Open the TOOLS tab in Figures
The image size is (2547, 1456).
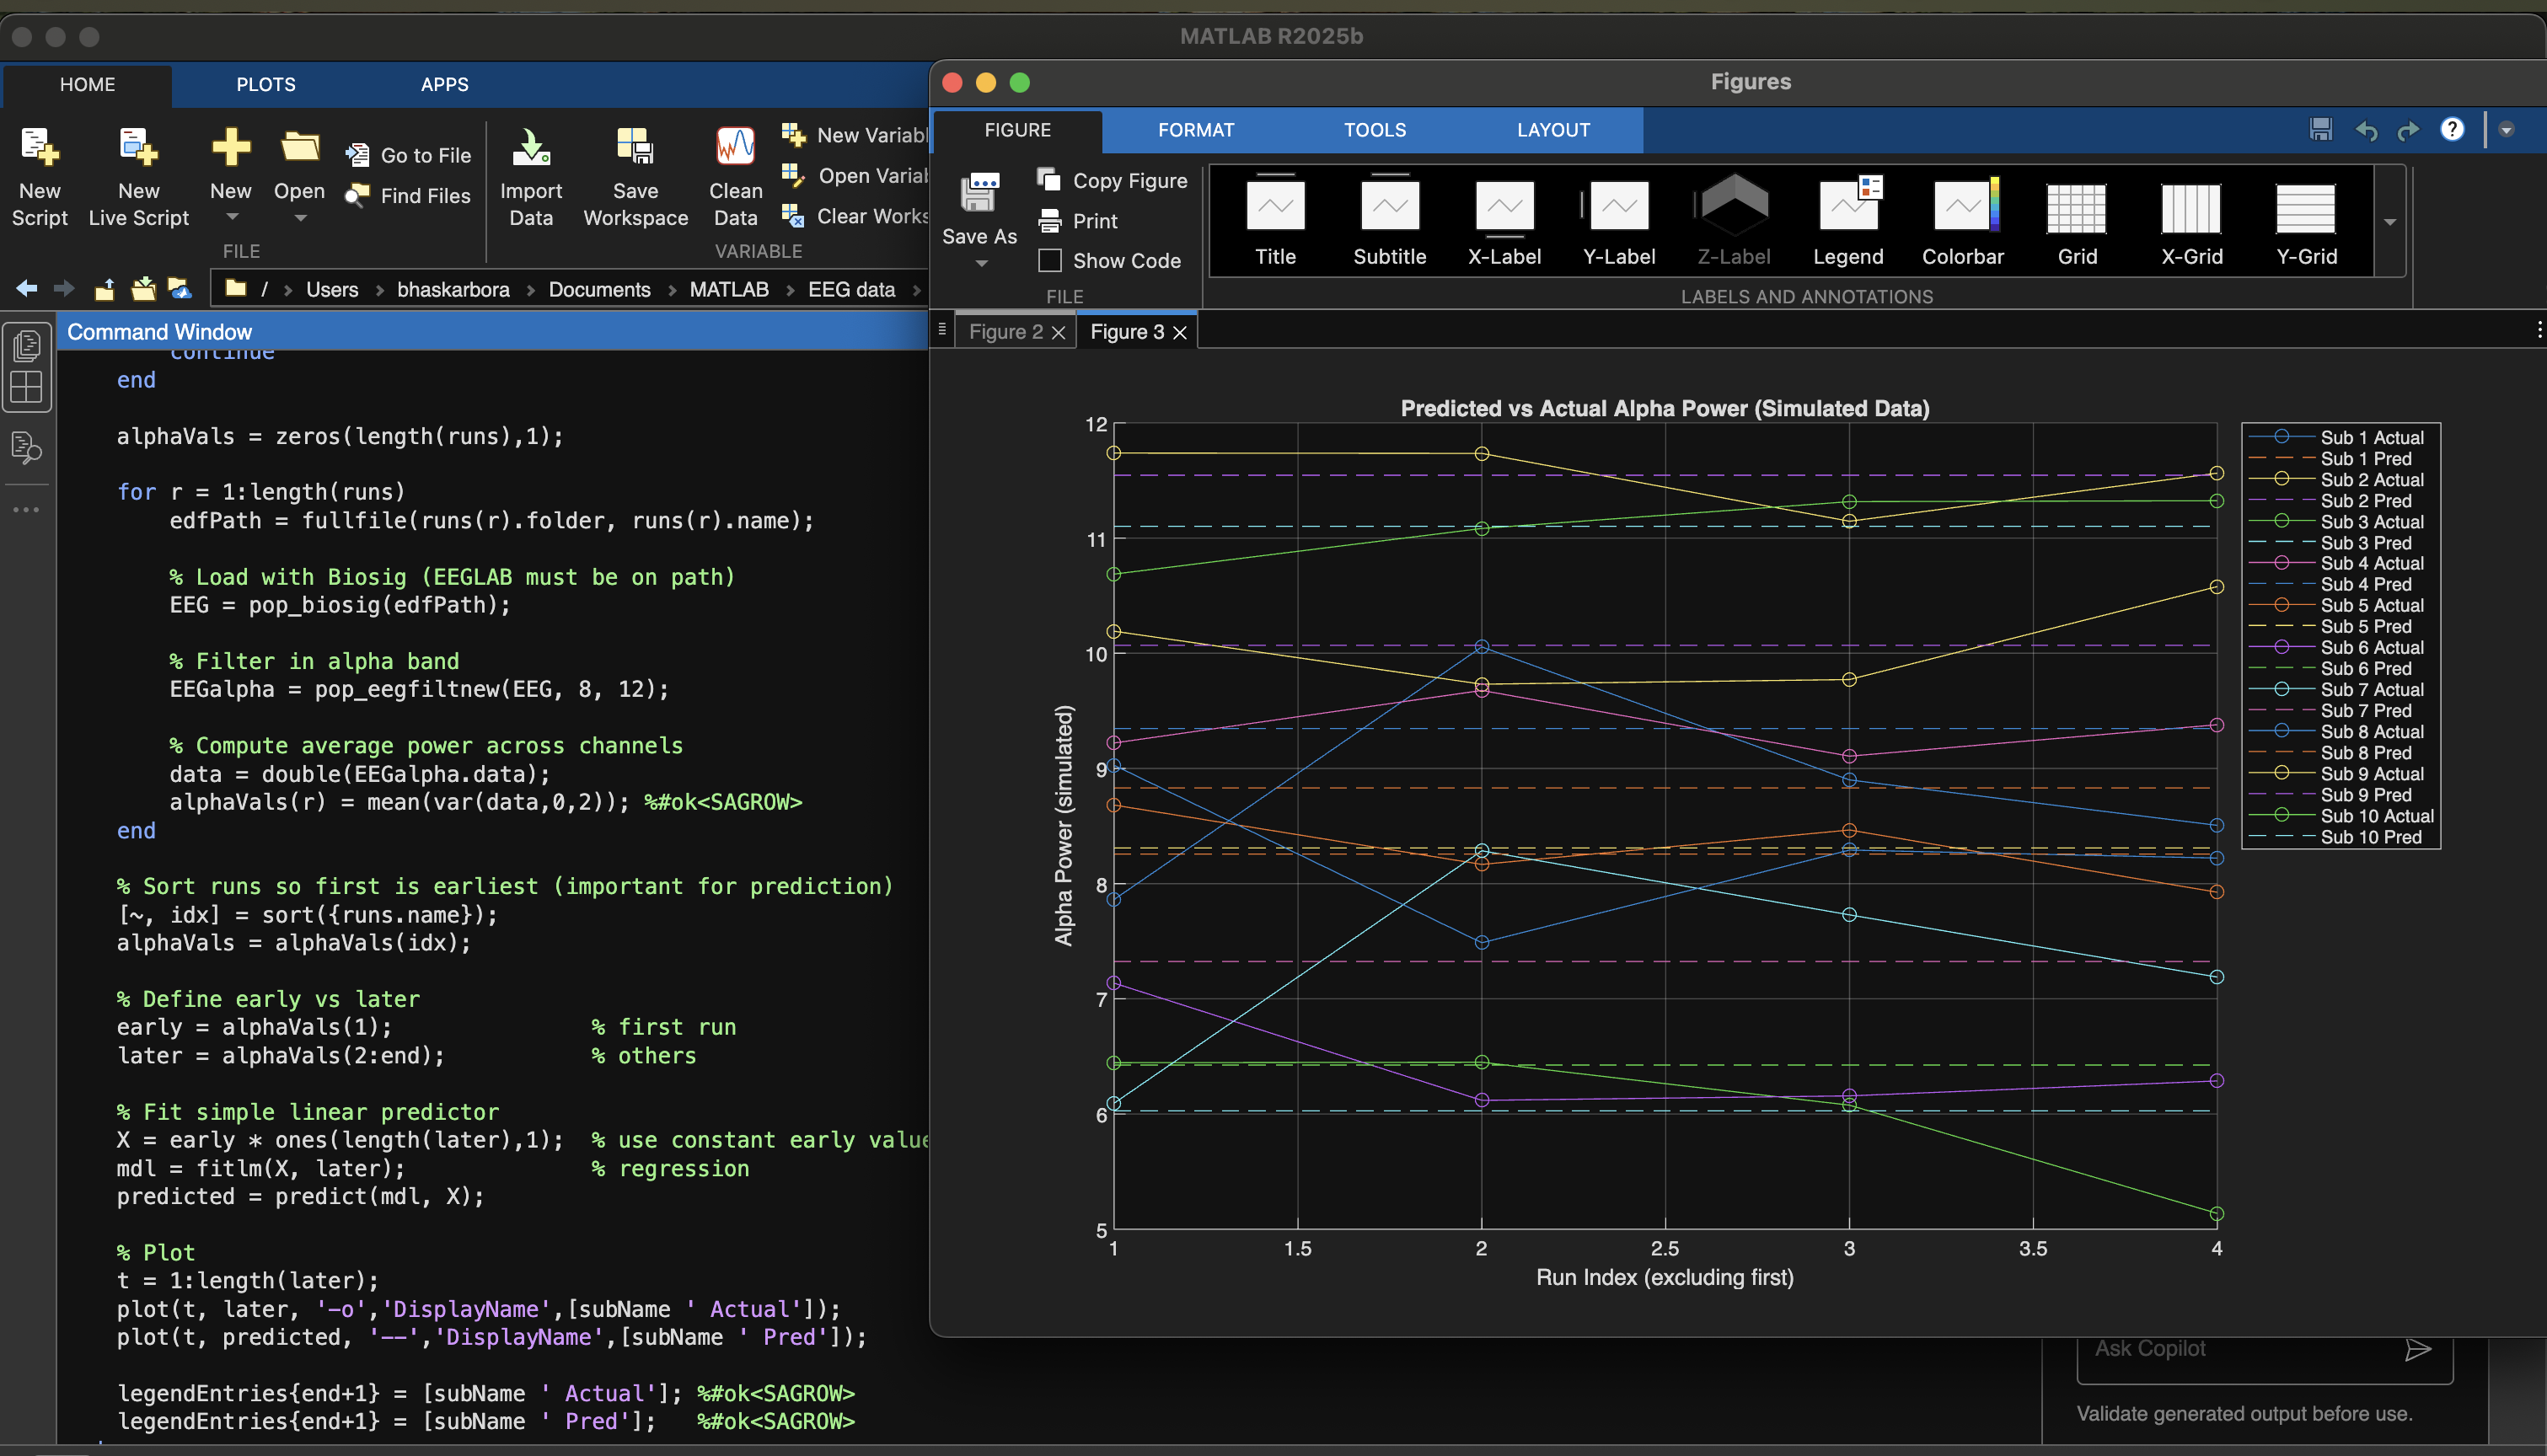click(1374, 130)
